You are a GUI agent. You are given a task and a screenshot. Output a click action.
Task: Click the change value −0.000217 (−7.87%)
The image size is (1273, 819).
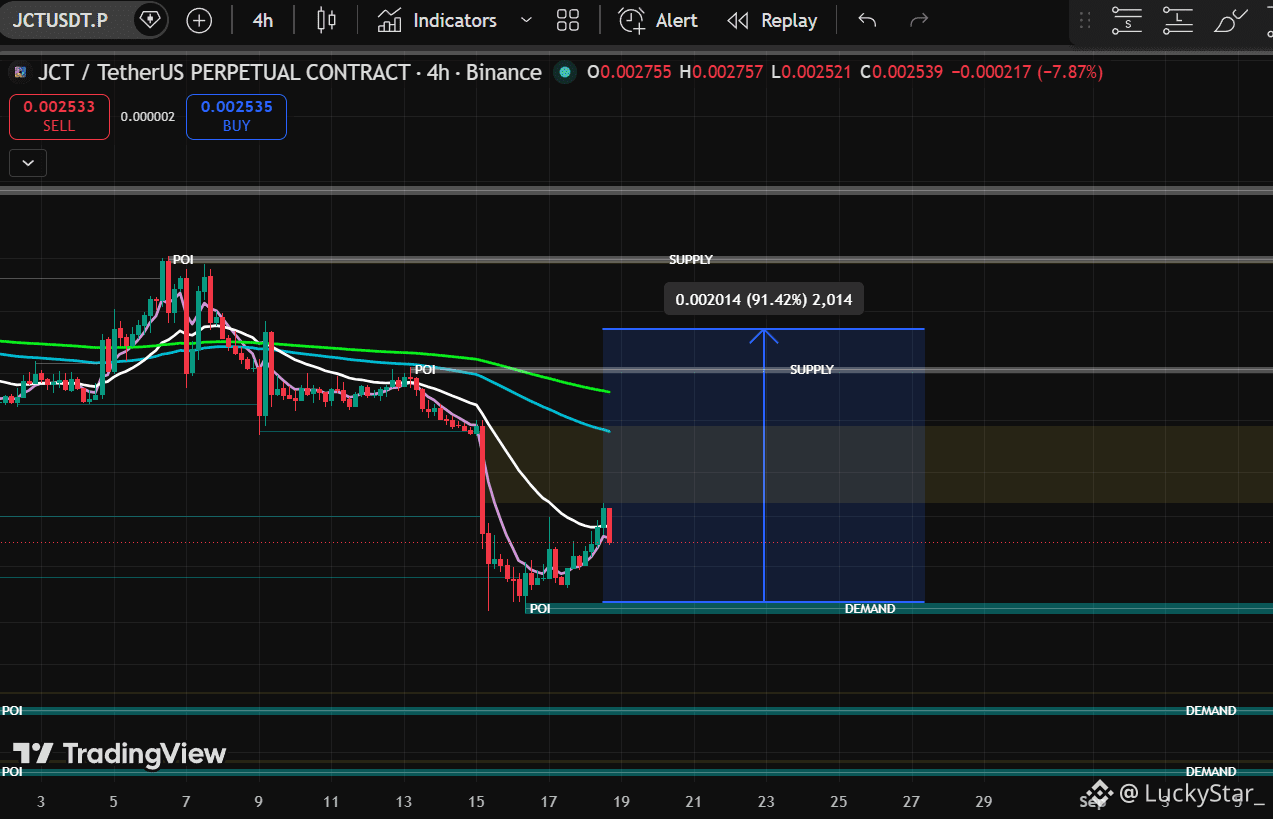[1027, 72]
